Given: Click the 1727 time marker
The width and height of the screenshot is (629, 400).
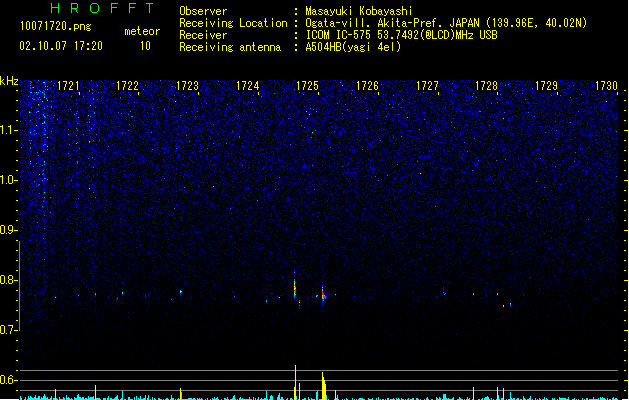Looking at the screenshot, I should point(427,86).
